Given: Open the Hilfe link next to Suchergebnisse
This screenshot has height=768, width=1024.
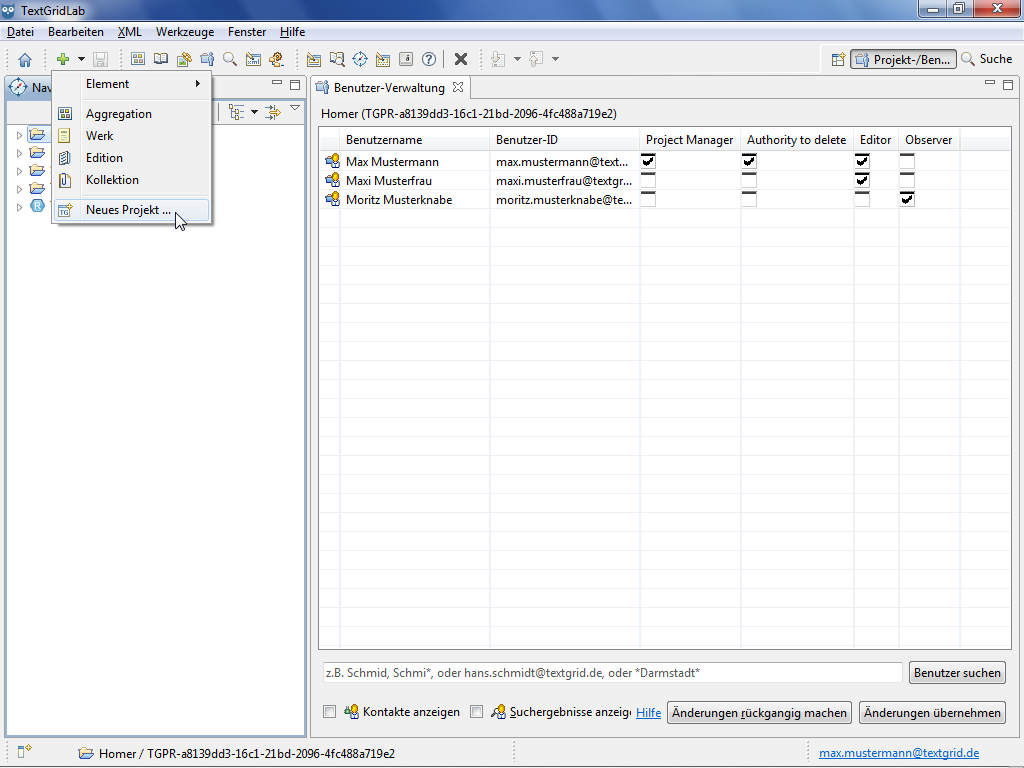Looking at the screenshot, I should tap(648, 713).
